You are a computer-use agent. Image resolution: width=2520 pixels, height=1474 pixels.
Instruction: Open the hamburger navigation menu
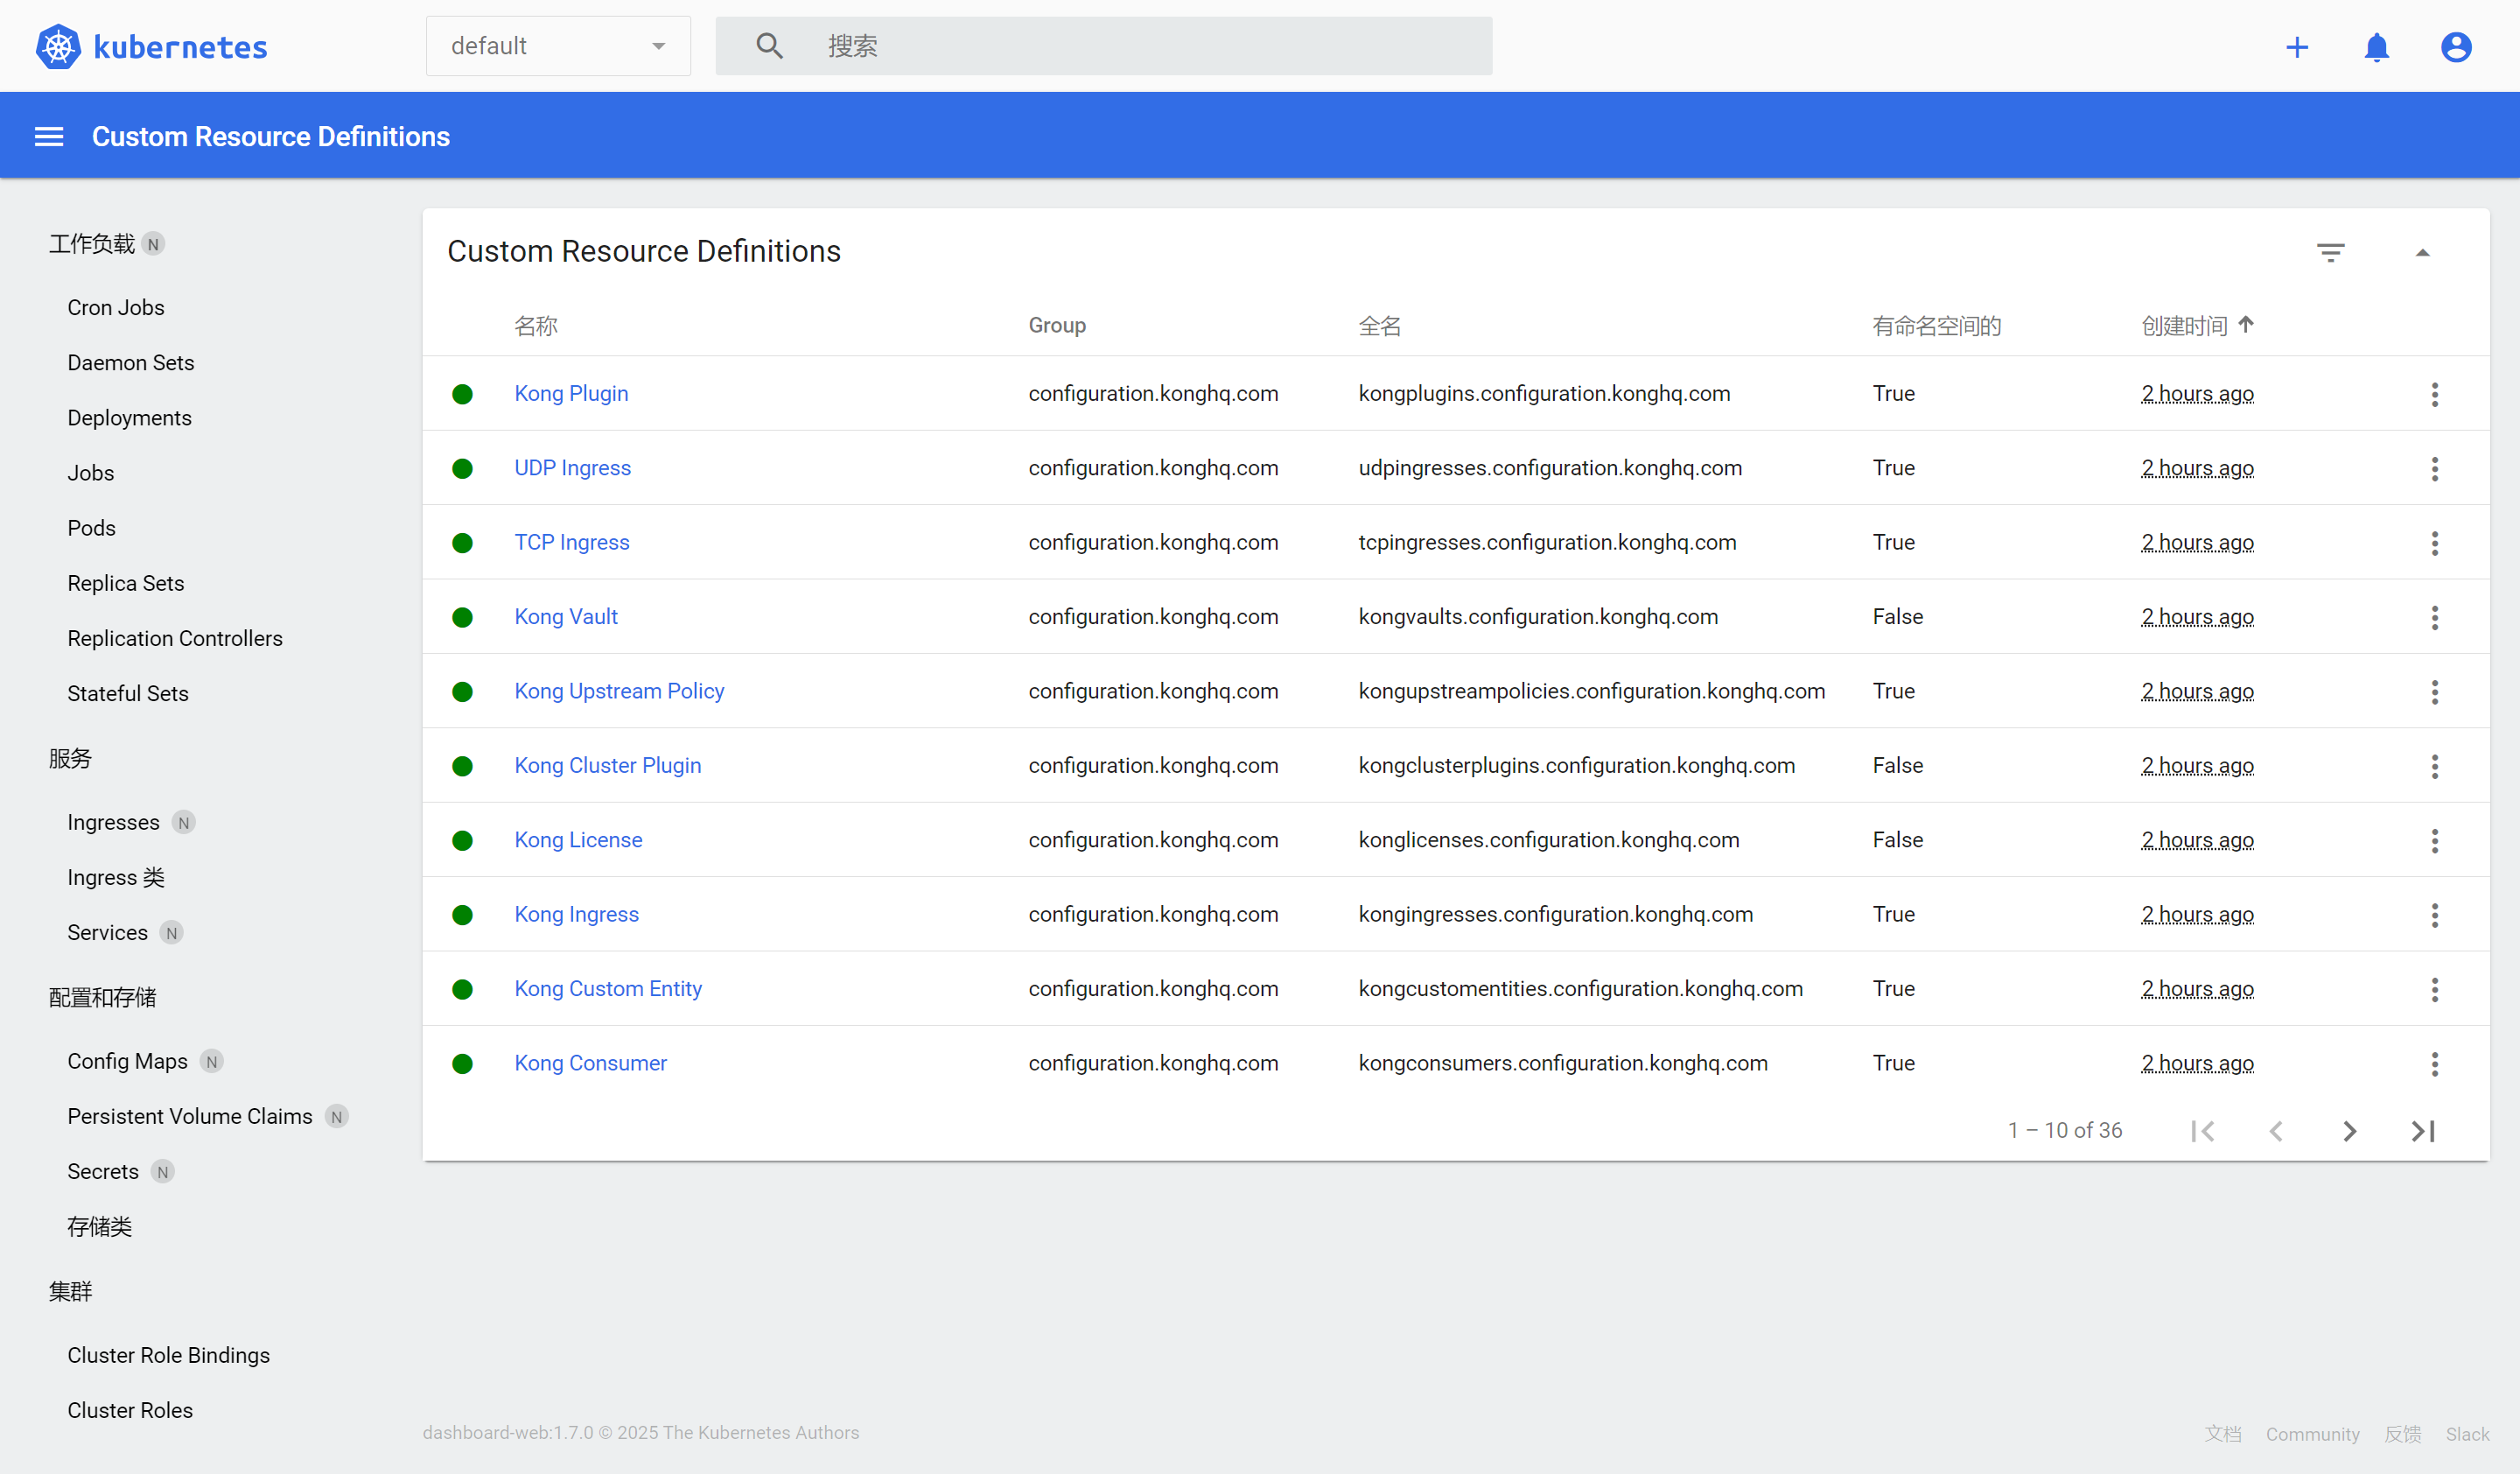(49, 136)
